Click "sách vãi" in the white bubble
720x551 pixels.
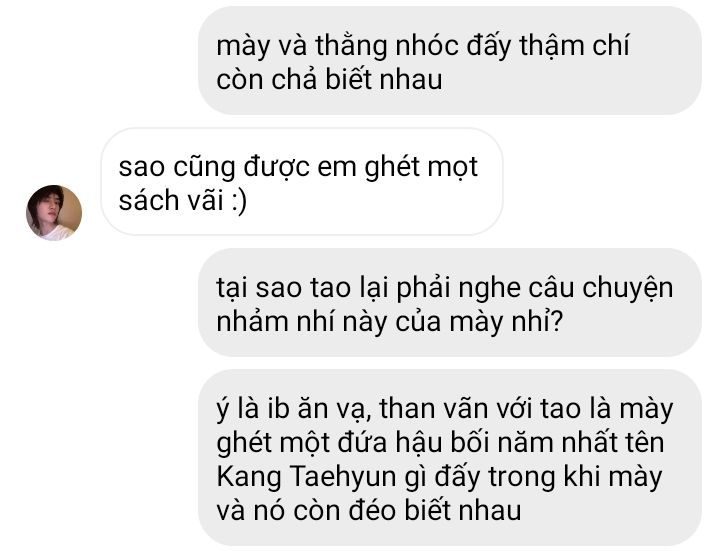coord(171,200)
